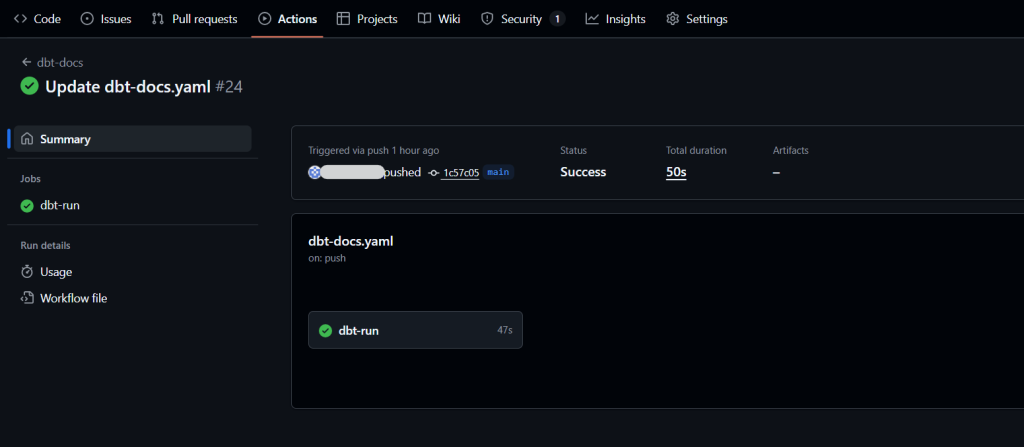
Task: Click the Code brackets icon
Action: click(x=20, y=19)
